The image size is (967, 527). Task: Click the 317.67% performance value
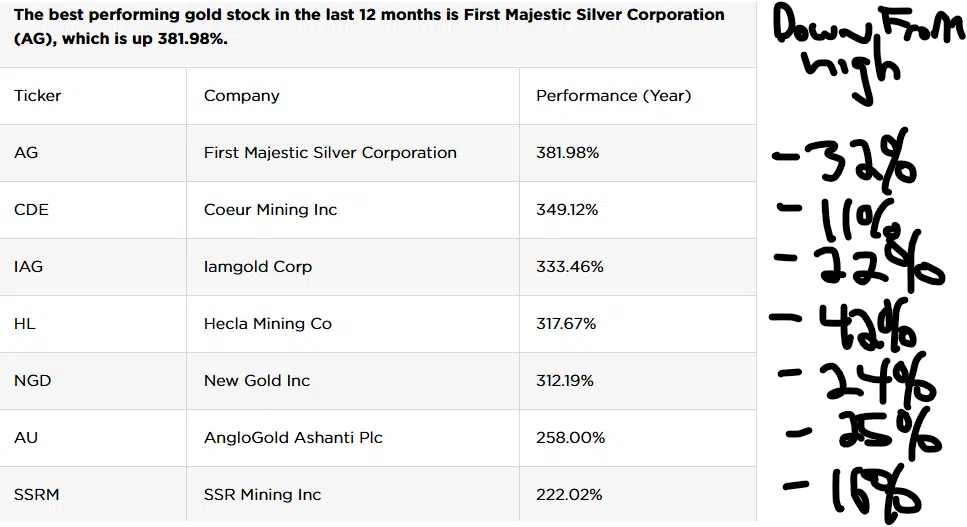(x=566, y=324)
